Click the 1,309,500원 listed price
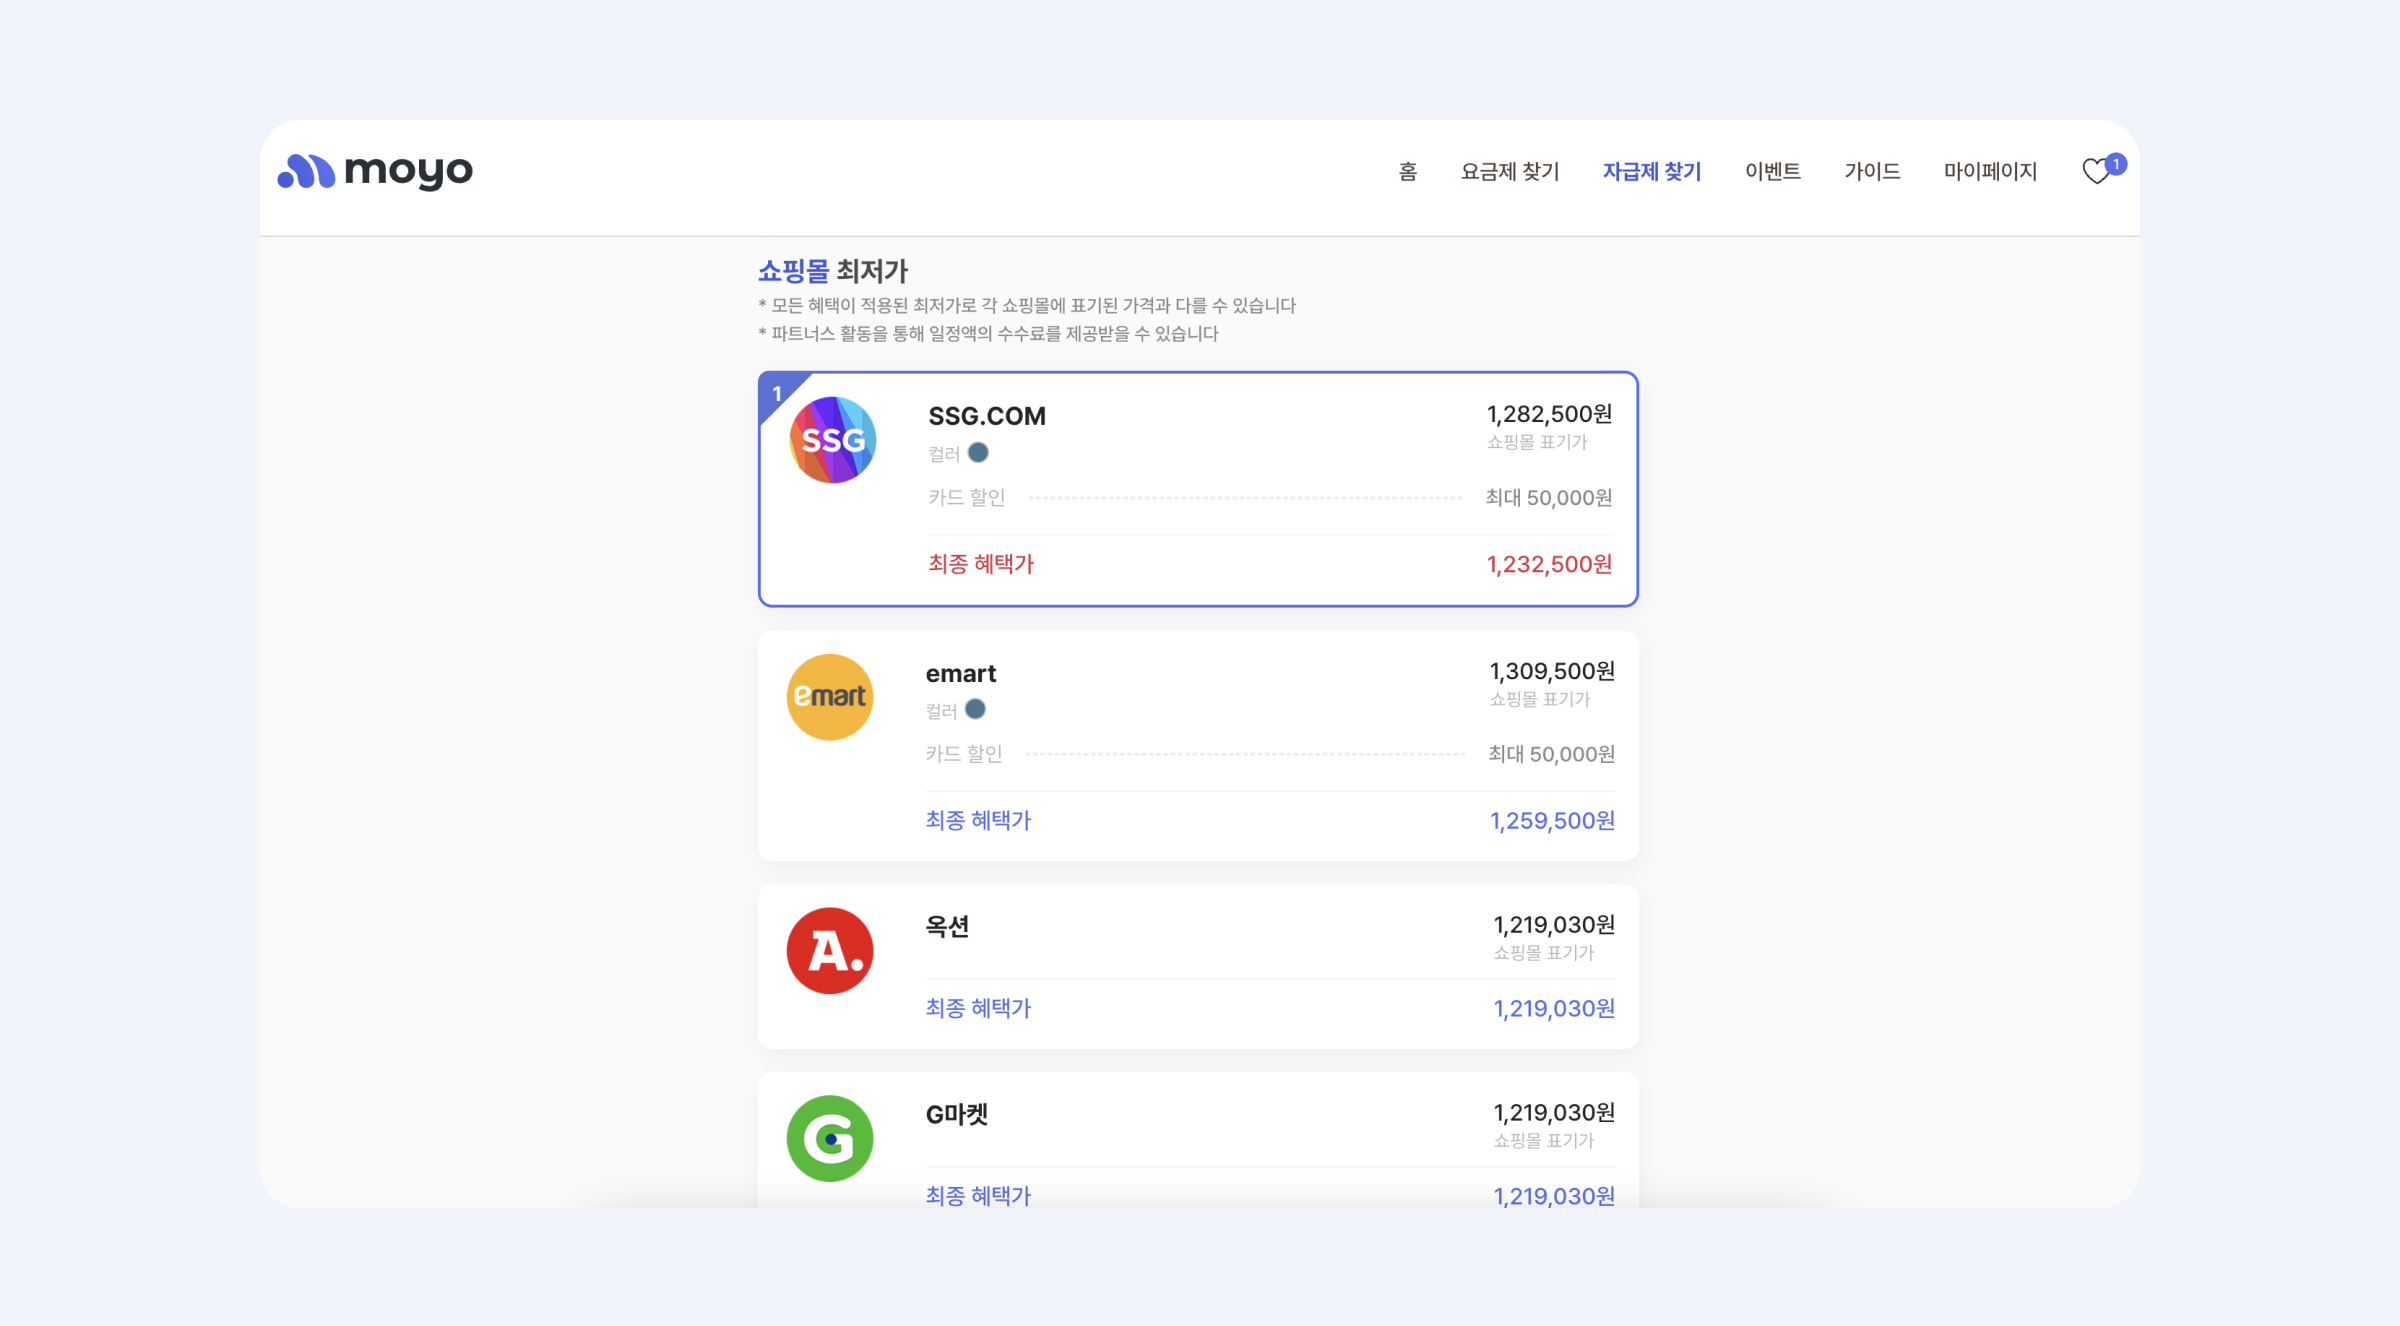The image size is (2400, 1326). pyautogui.click(x=1552, y=671)
